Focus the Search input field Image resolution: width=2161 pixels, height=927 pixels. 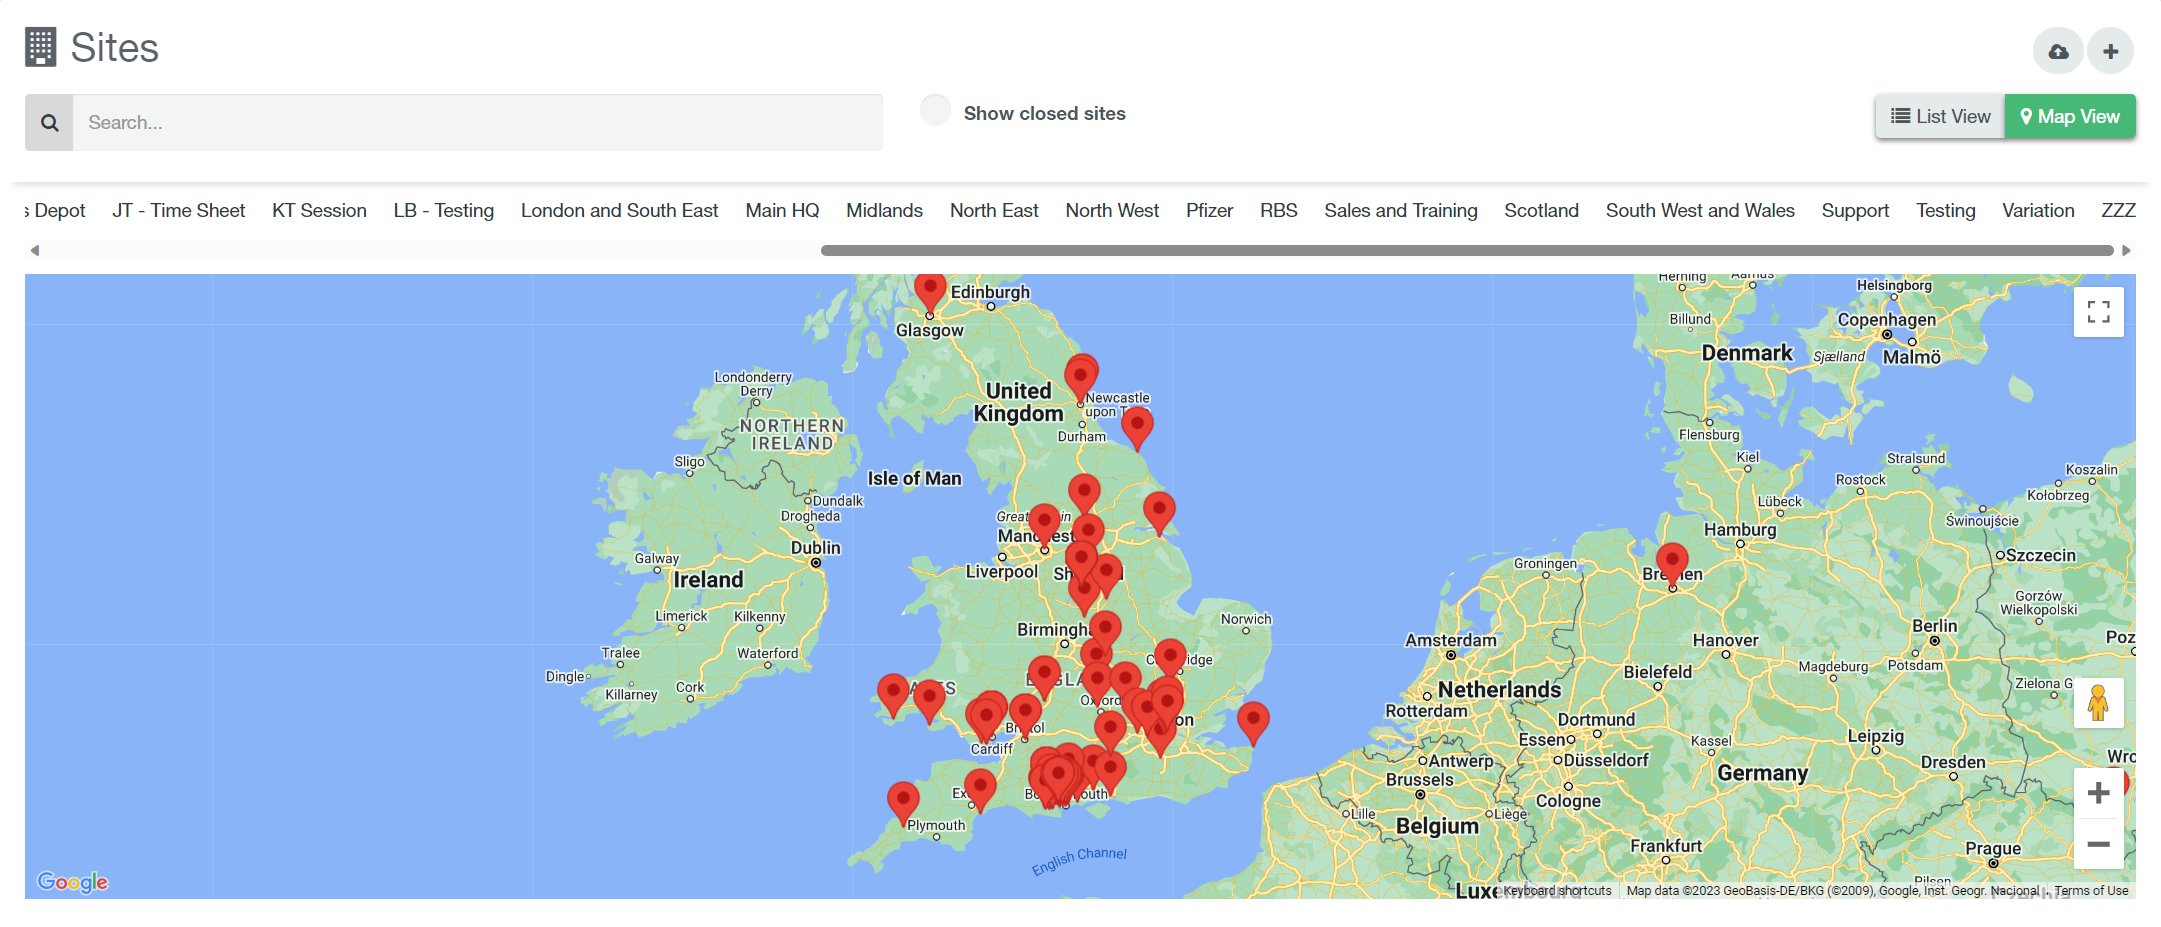tap(478, 123)
